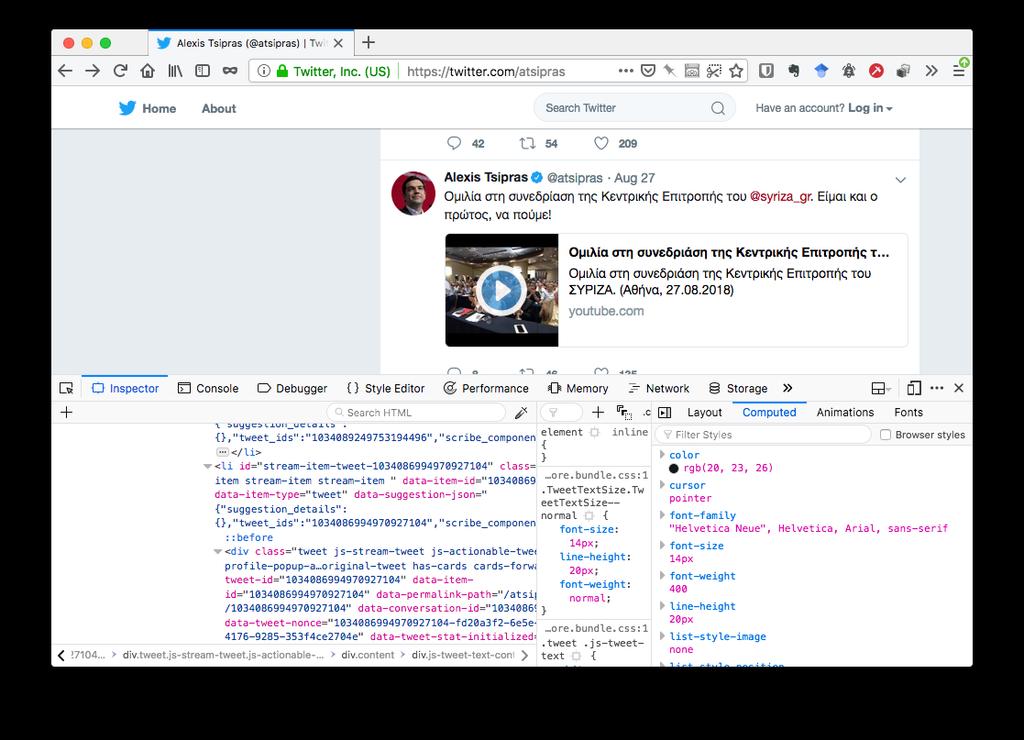
Task: Show more devtools tabs chevron
Action: 788,388
